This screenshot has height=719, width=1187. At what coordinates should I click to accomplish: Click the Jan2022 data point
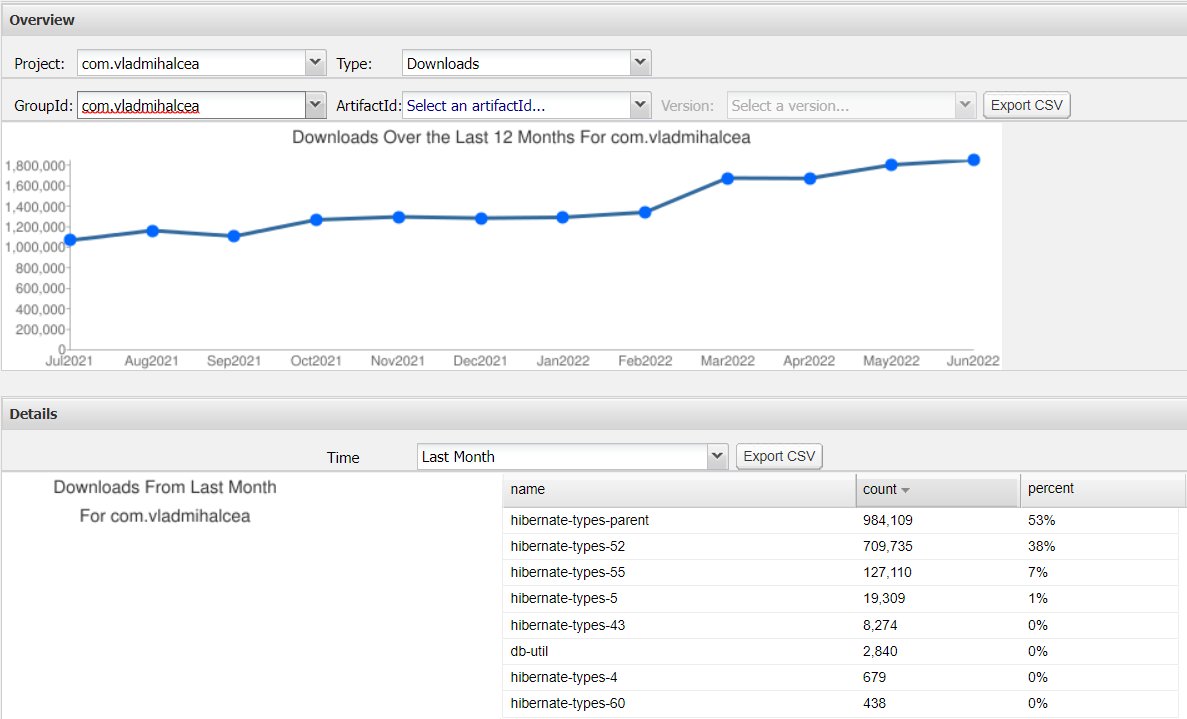tap(562, 217)
